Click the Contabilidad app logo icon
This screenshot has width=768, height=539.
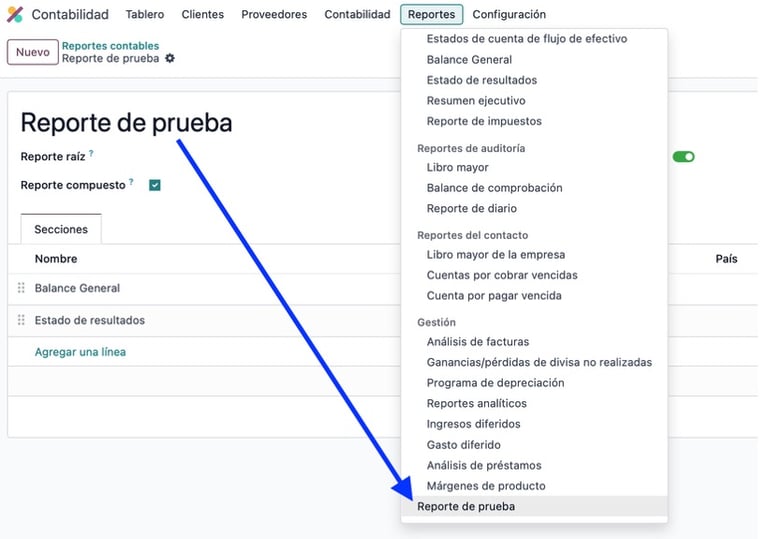[15, 14]
